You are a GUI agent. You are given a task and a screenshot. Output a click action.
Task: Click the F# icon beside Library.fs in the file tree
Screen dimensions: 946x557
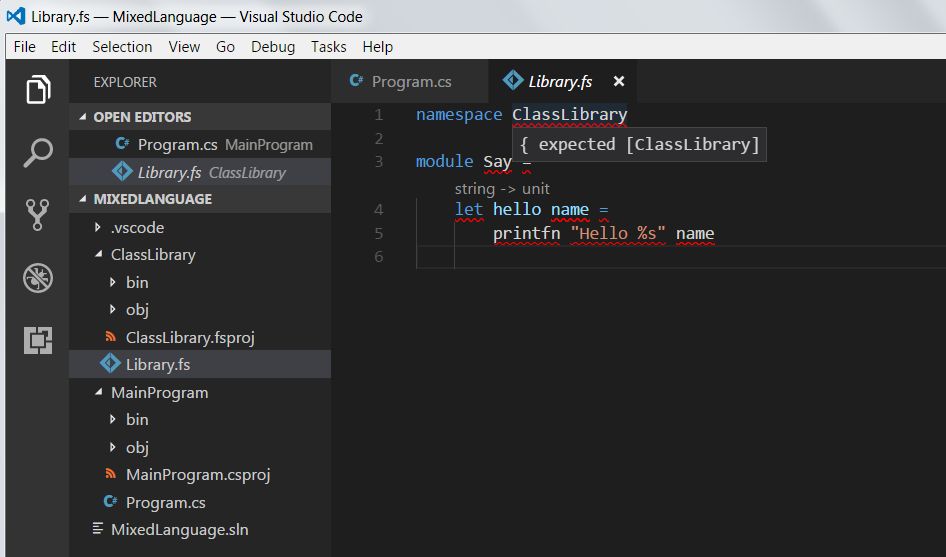[110, 364]
